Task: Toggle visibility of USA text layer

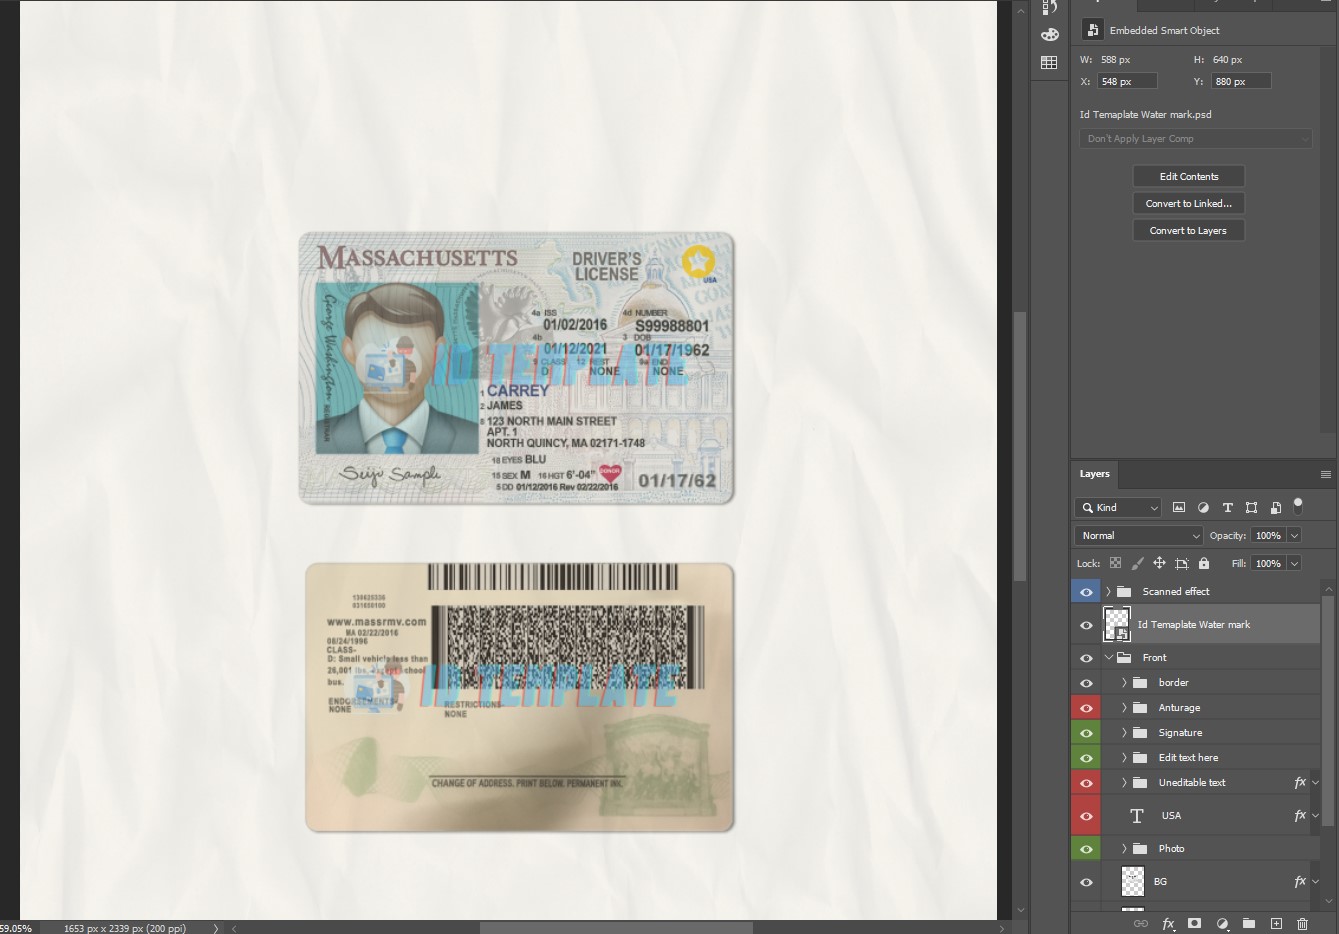Action: (1086, 816)
